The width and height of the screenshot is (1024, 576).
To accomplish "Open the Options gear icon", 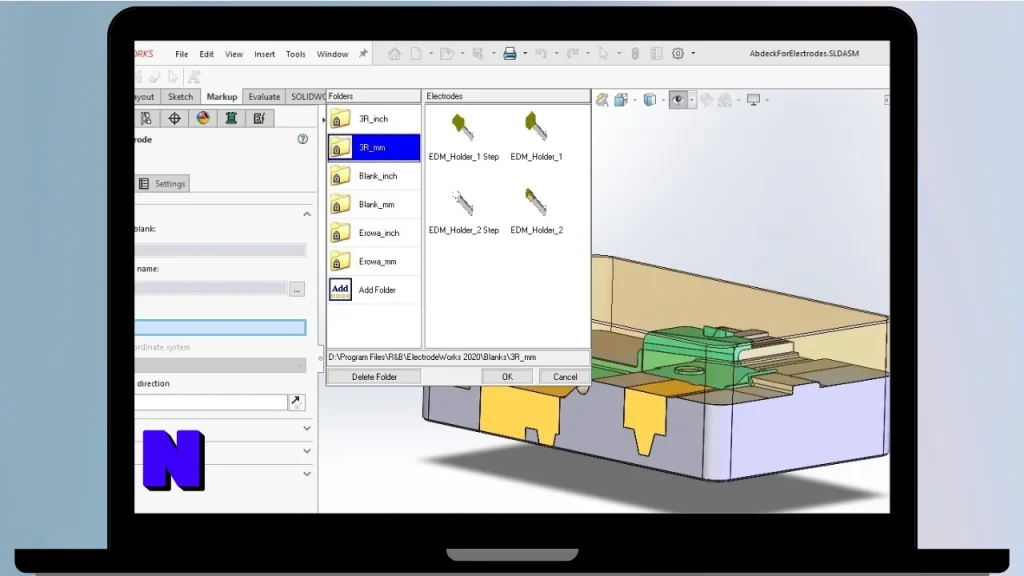I will click(x=678, y=54).
